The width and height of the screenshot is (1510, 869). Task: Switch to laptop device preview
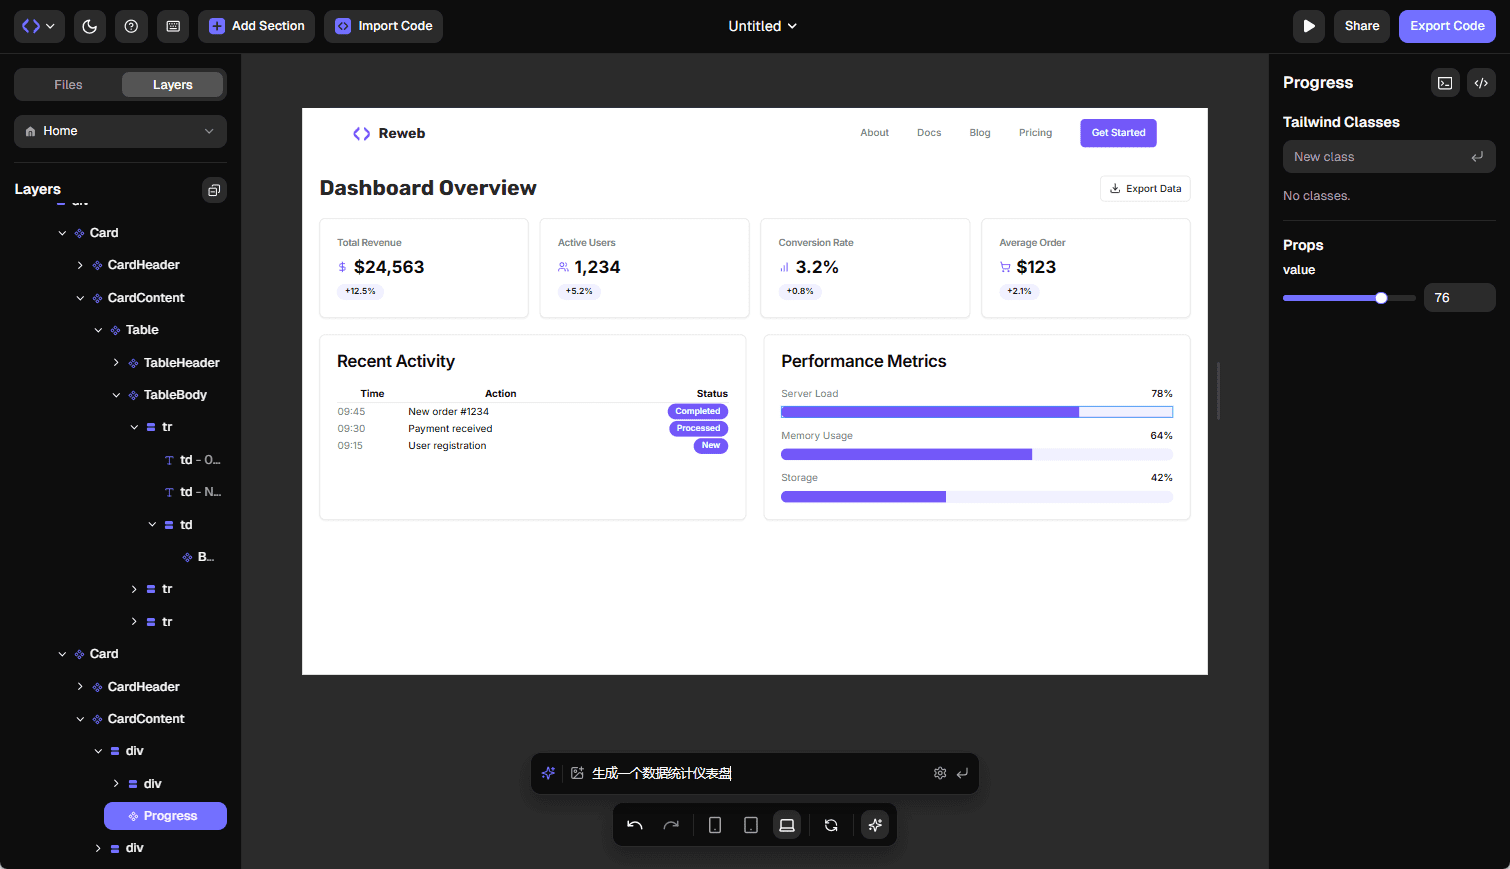(x=787, y=825)
